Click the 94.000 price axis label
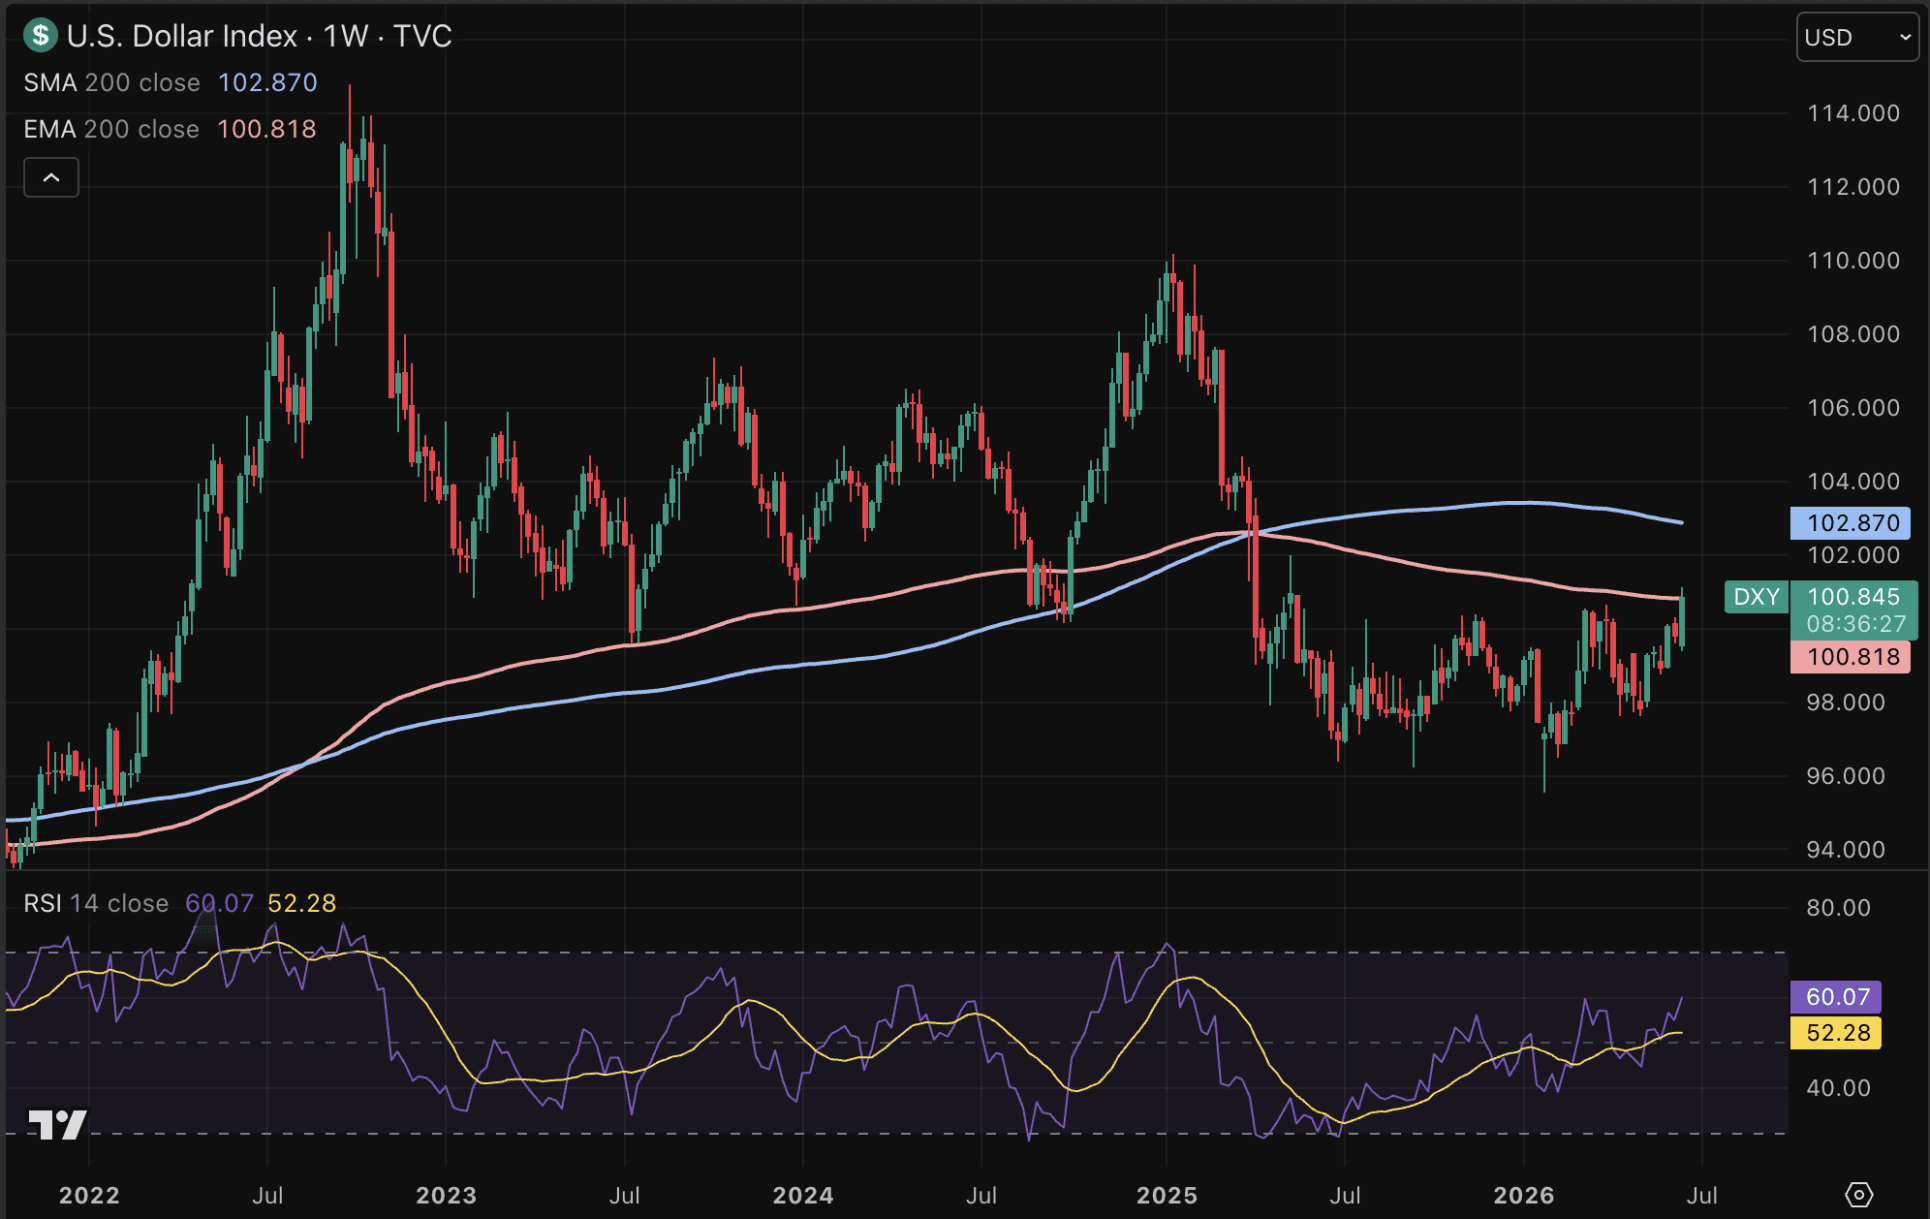1930x1219 pixels. (1845, 849)
